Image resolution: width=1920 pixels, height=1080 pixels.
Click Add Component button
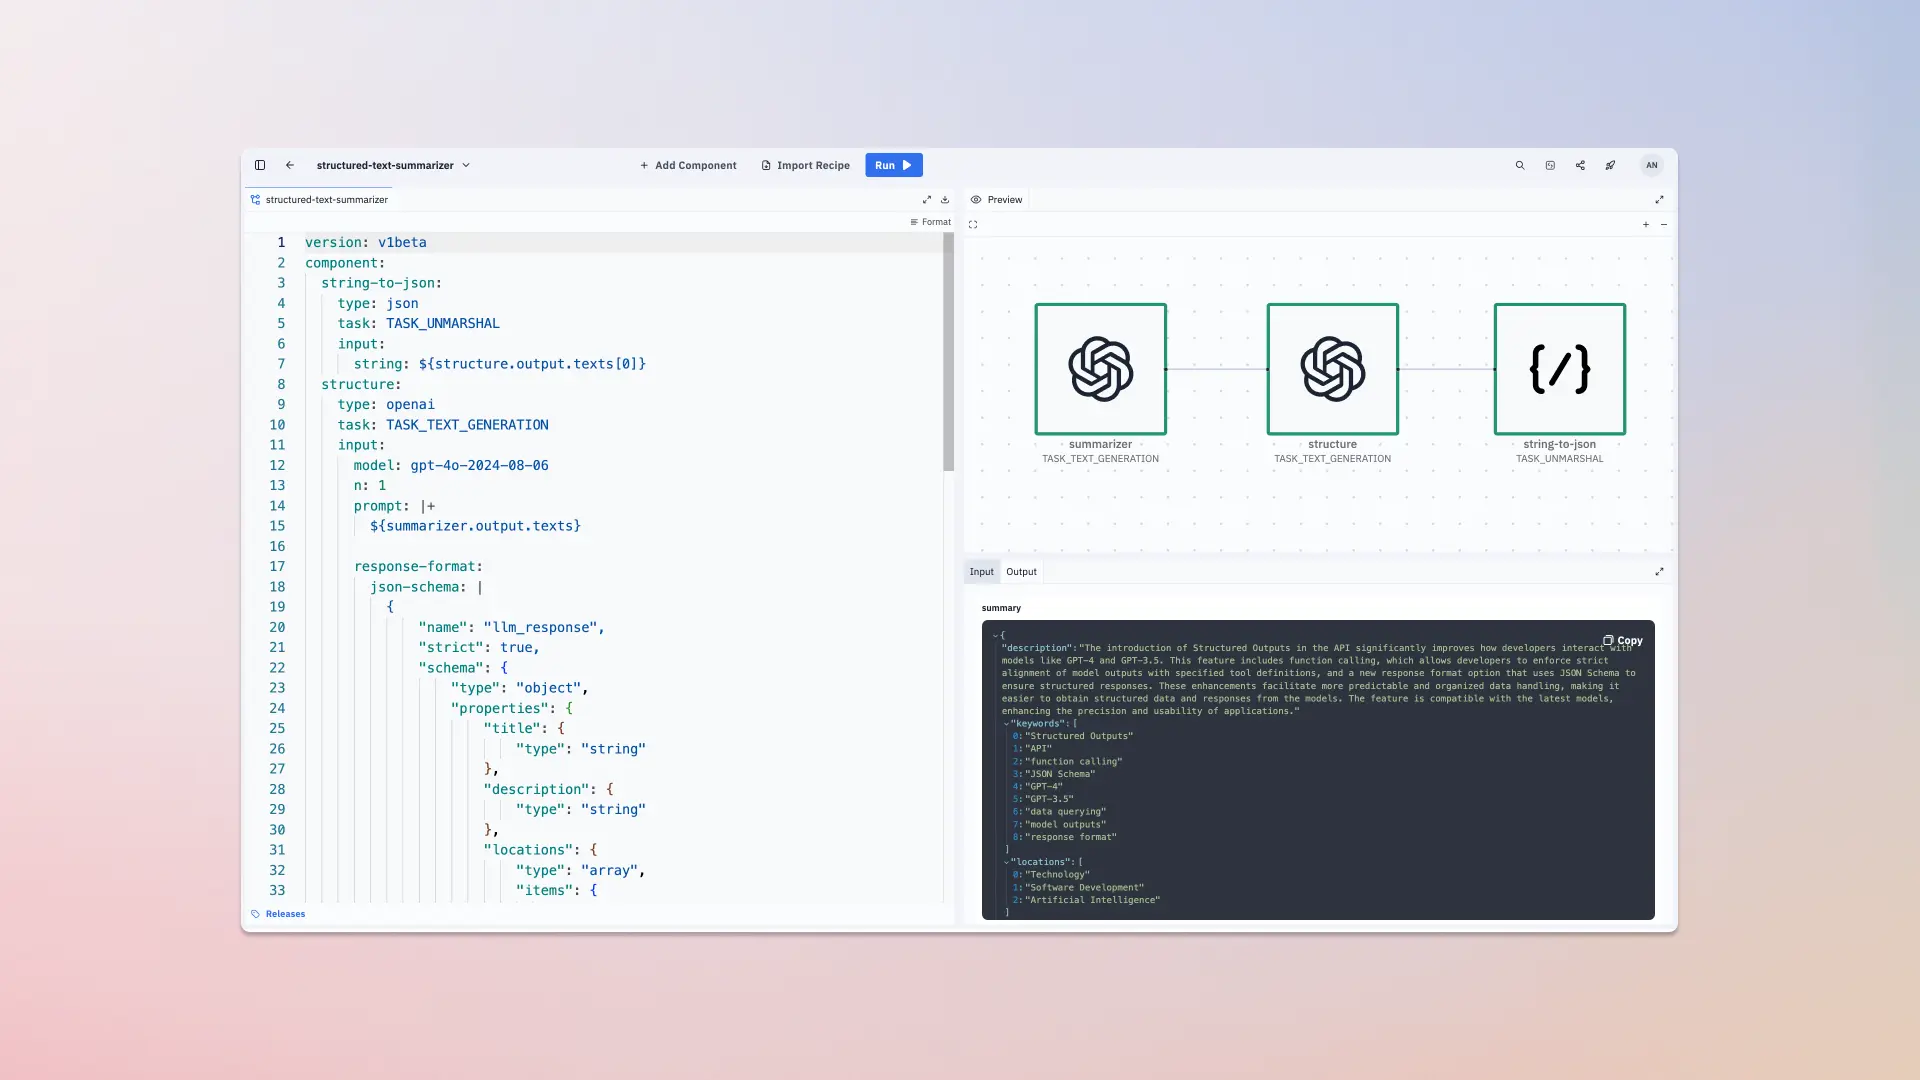tap(688, 165)
